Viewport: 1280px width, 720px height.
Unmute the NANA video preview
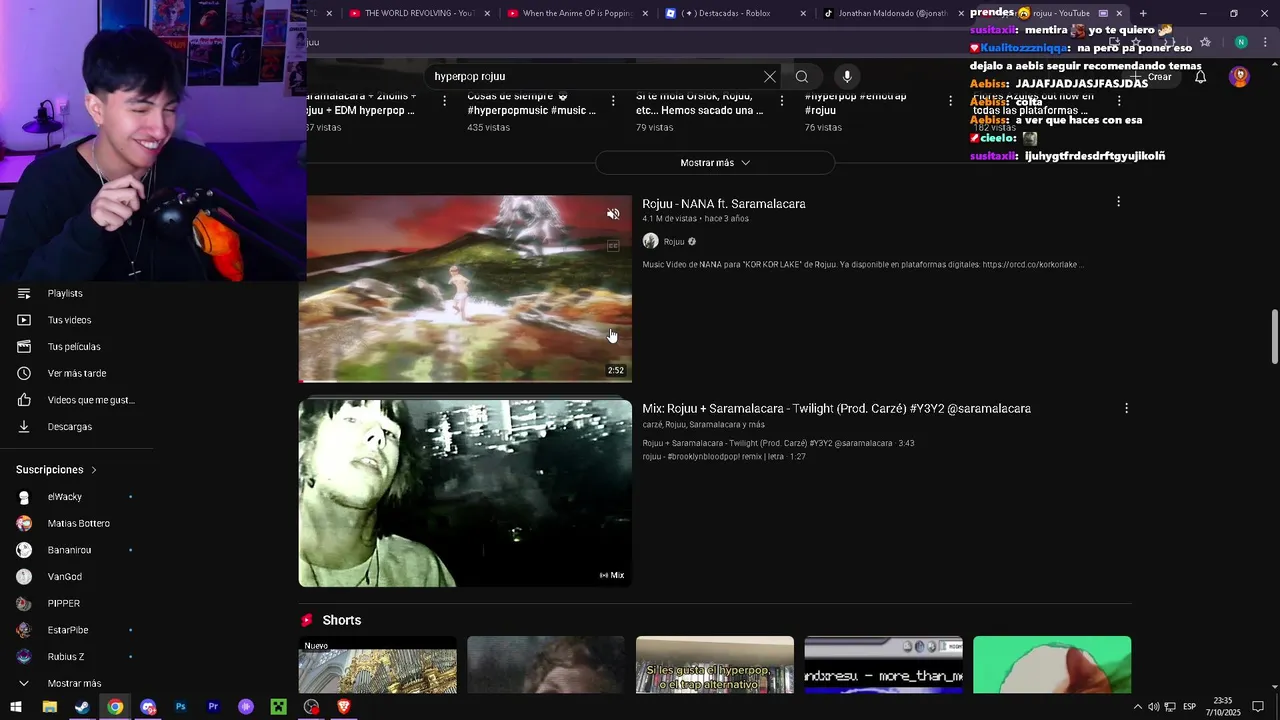point(613,214)
